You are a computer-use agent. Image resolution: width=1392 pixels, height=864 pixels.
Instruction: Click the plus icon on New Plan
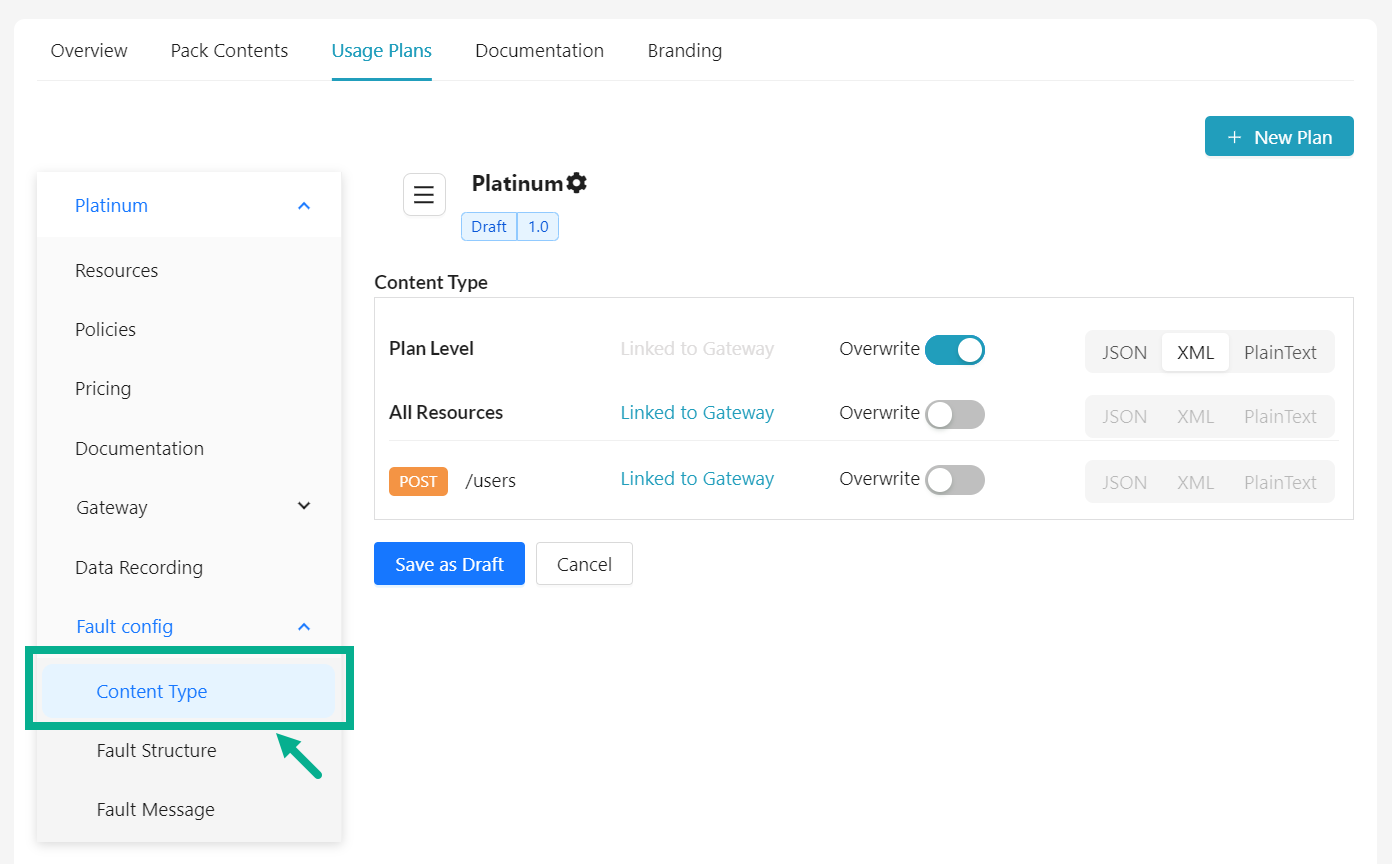tap(1234, 136)
